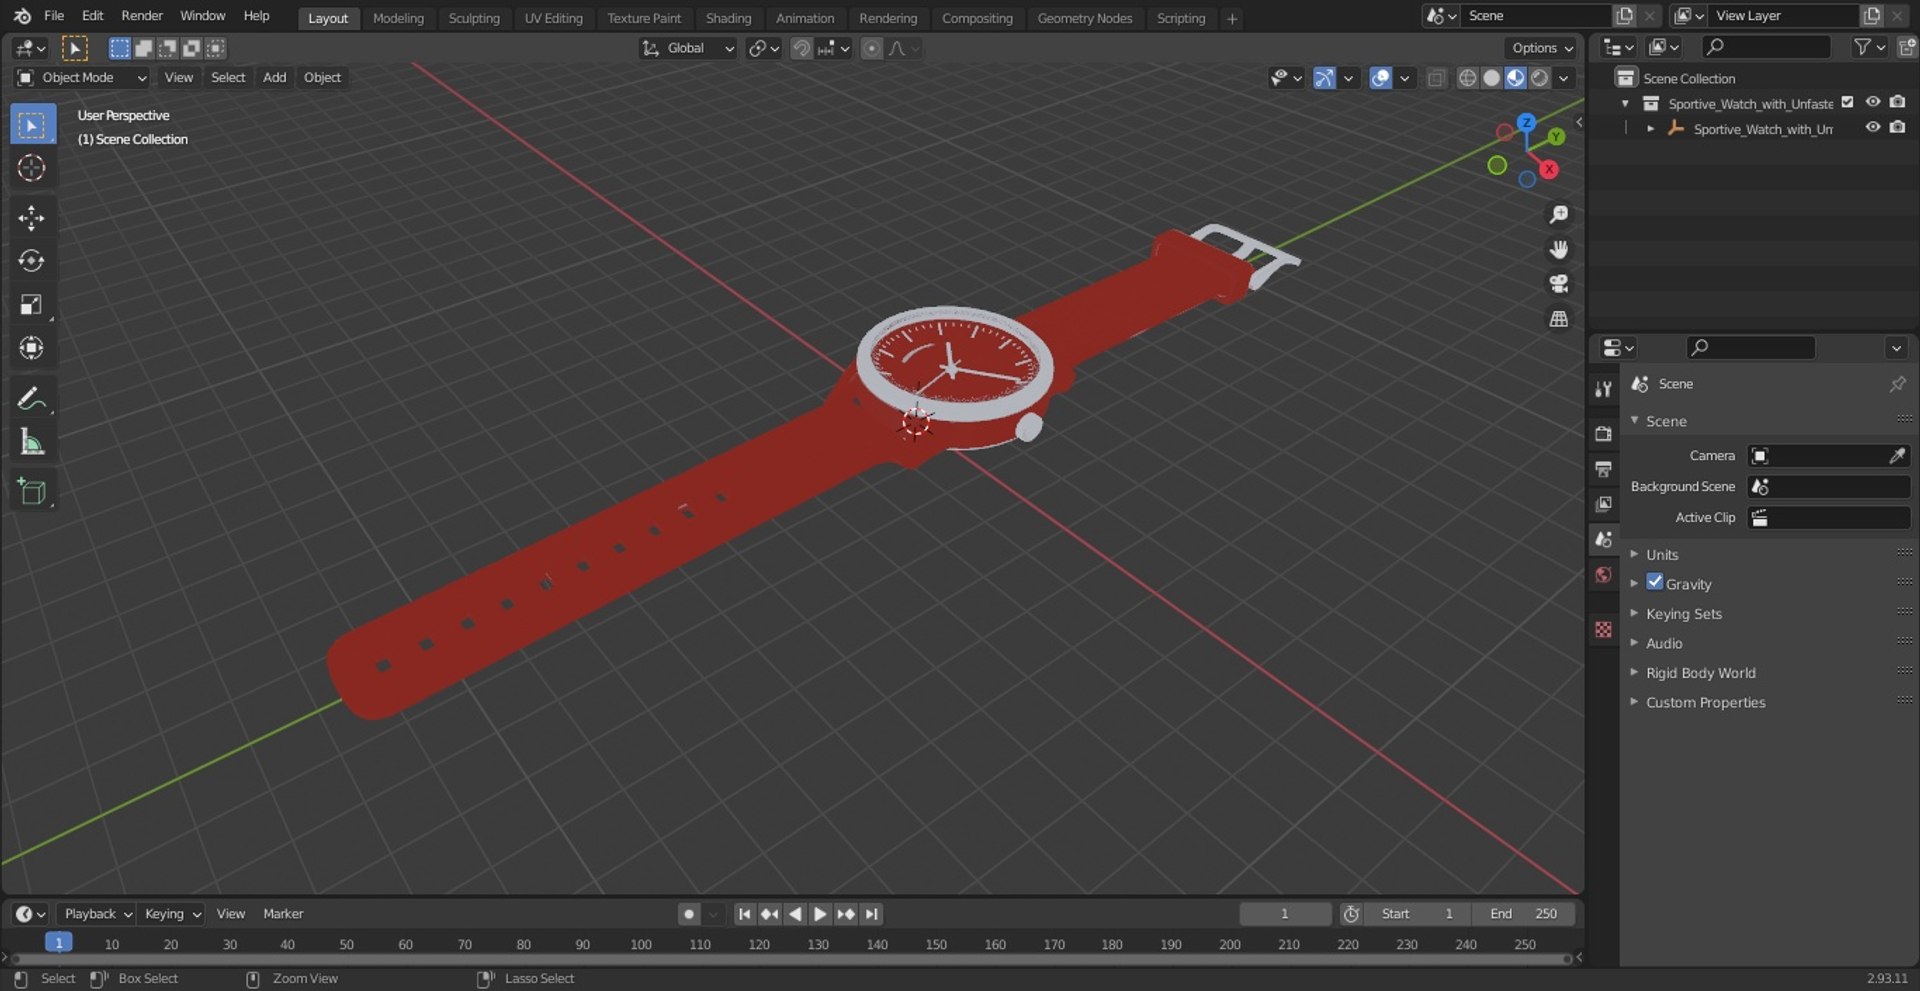Hide the Sportive_Watch_with_Un object in viewport
This screenshot has width=1920, height=991.
1872,128
